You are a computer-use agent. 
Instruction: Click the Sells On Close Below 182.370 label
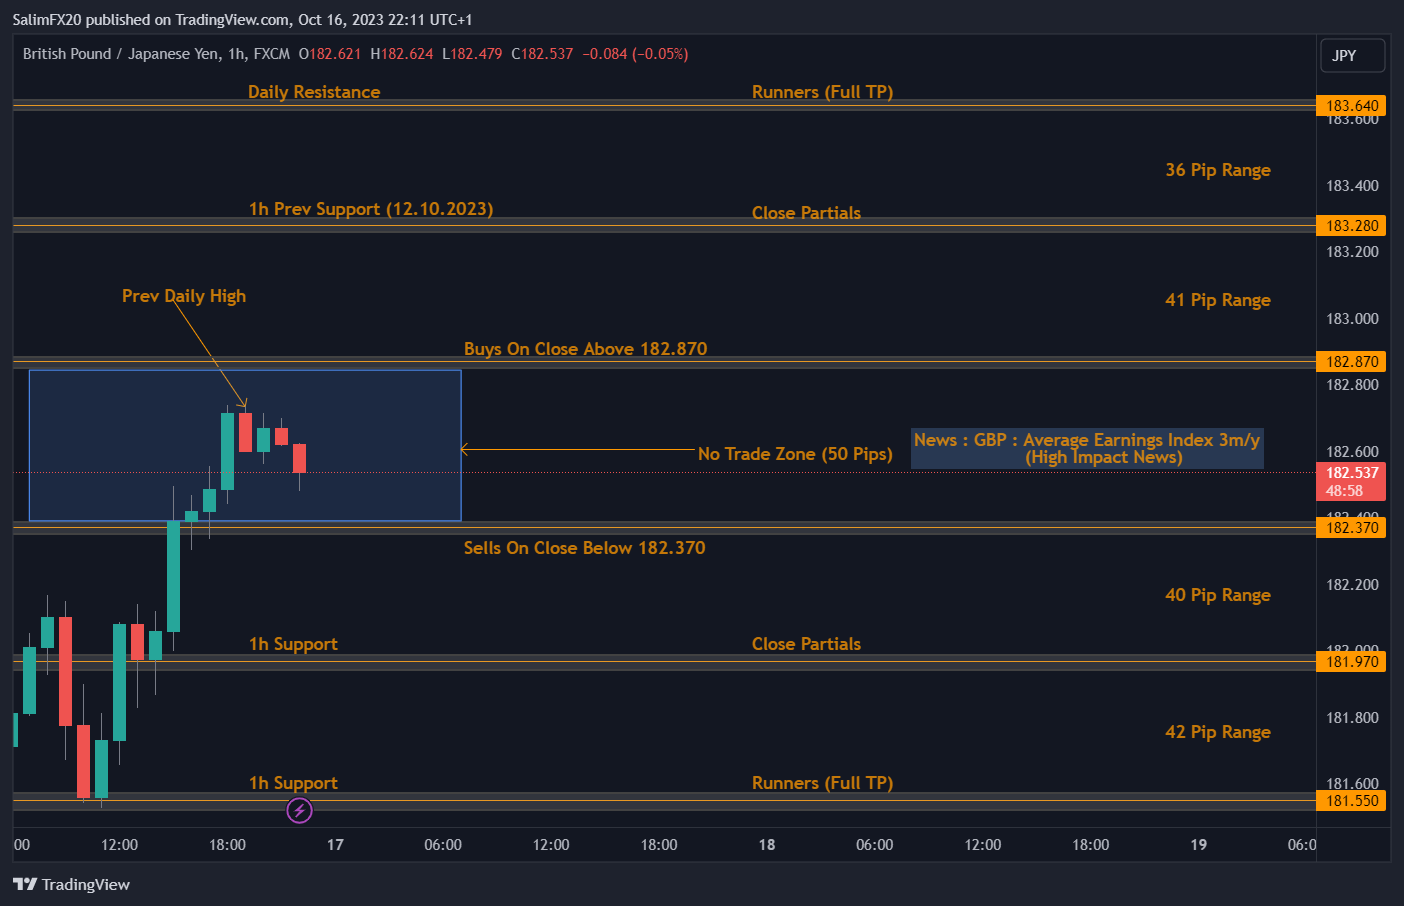(x=584, y=547)
